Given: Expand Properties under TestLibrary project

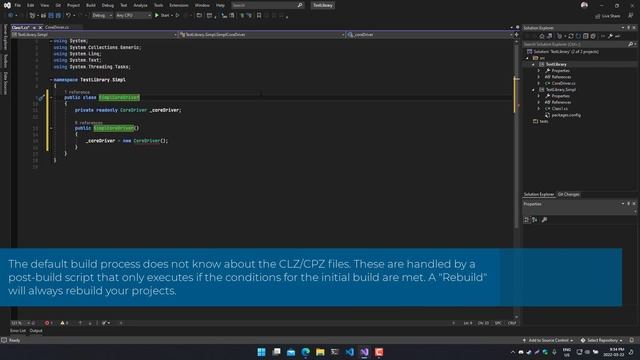Looking at the screenshot, I should pyautogui.click(x=539, y=71).
